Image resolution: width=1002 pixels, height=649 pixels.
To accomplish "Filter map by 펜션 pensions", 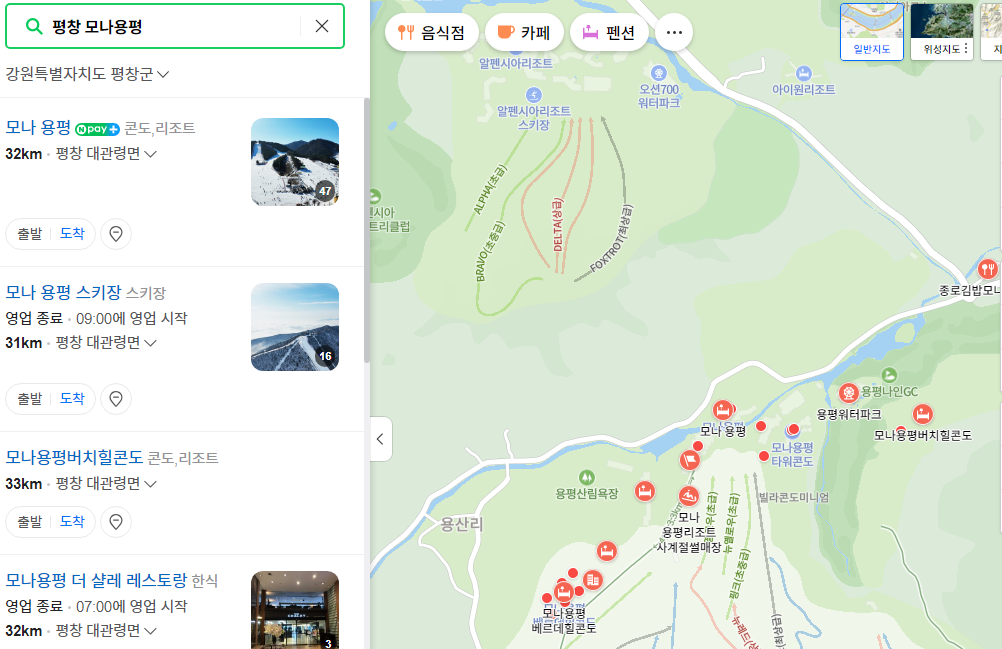I will 609,33.
